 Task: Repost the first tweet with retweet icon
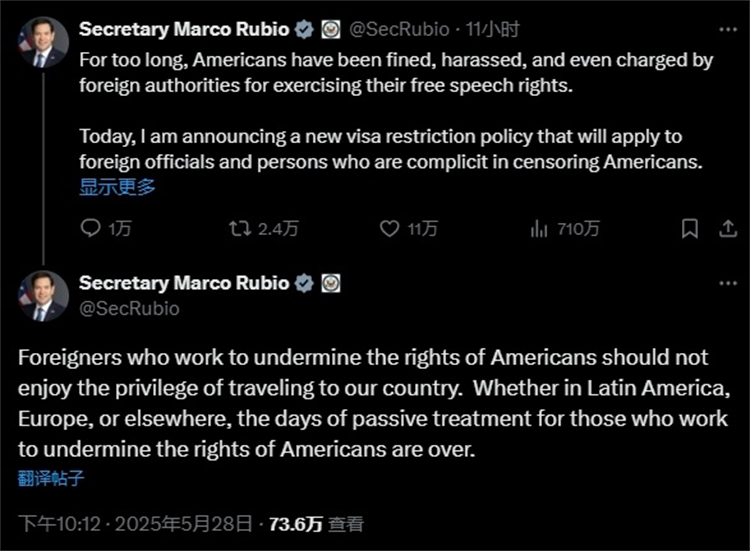[240, 229]
